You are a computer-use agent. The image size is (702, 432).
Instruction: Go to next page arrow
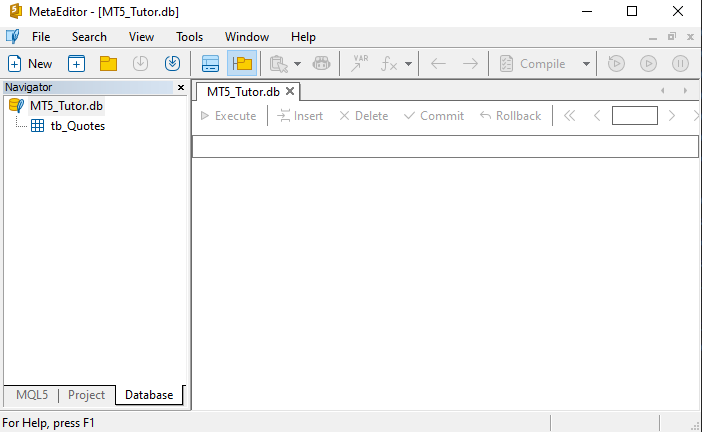pos(672,116)
